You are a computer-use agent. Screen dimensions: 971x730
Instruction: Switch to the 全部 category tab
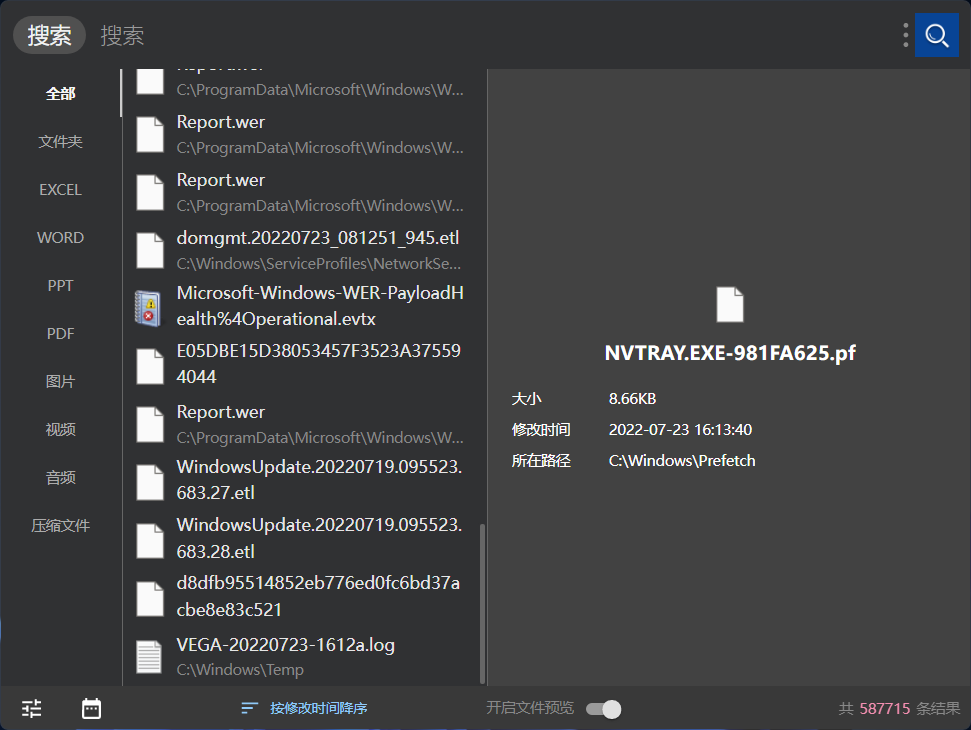60,93
